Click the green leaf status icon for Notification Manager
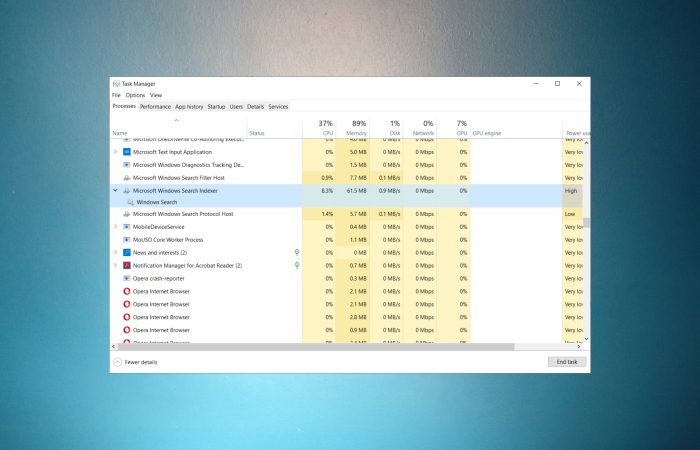The width and height of the screenshot is (700, 450). (x=297, y=266)
